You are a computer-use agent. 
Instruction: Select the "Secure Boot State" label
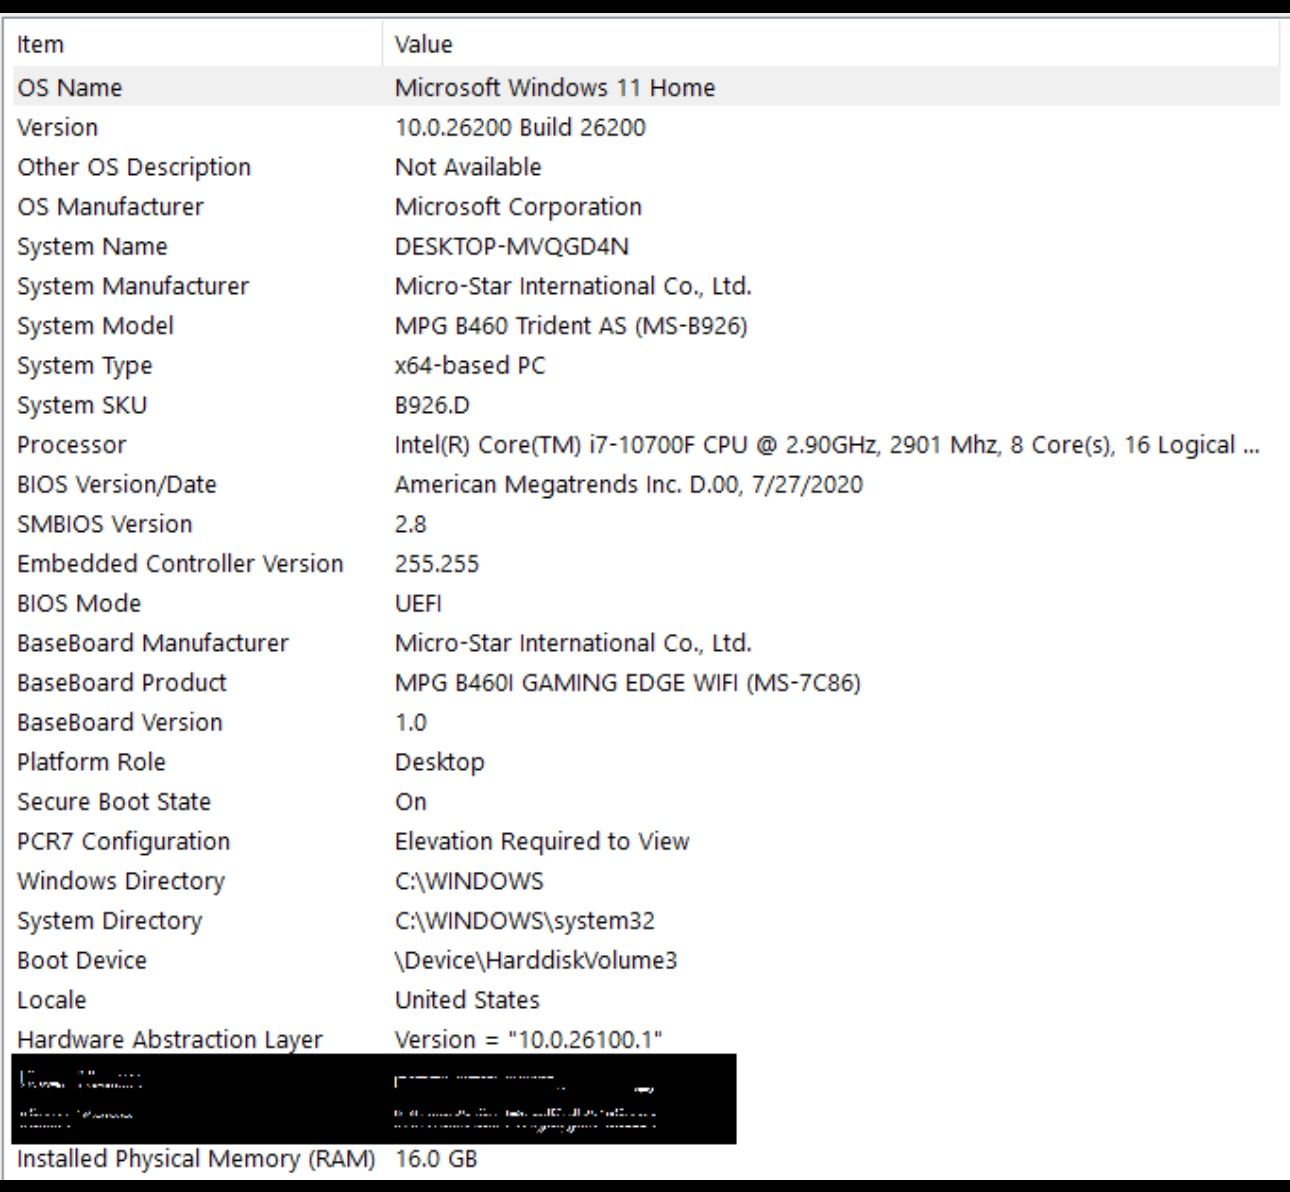[x=114, y=802]
